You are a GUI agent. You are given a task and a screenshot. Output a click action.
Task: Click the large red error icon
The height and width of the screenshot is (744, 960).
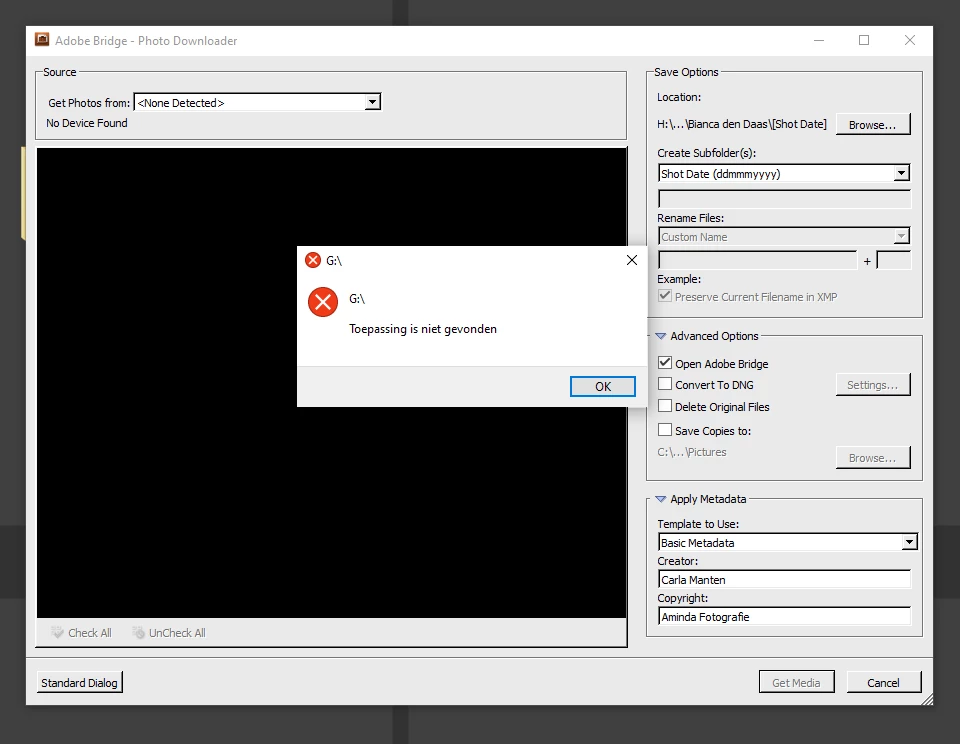point(323,302)
